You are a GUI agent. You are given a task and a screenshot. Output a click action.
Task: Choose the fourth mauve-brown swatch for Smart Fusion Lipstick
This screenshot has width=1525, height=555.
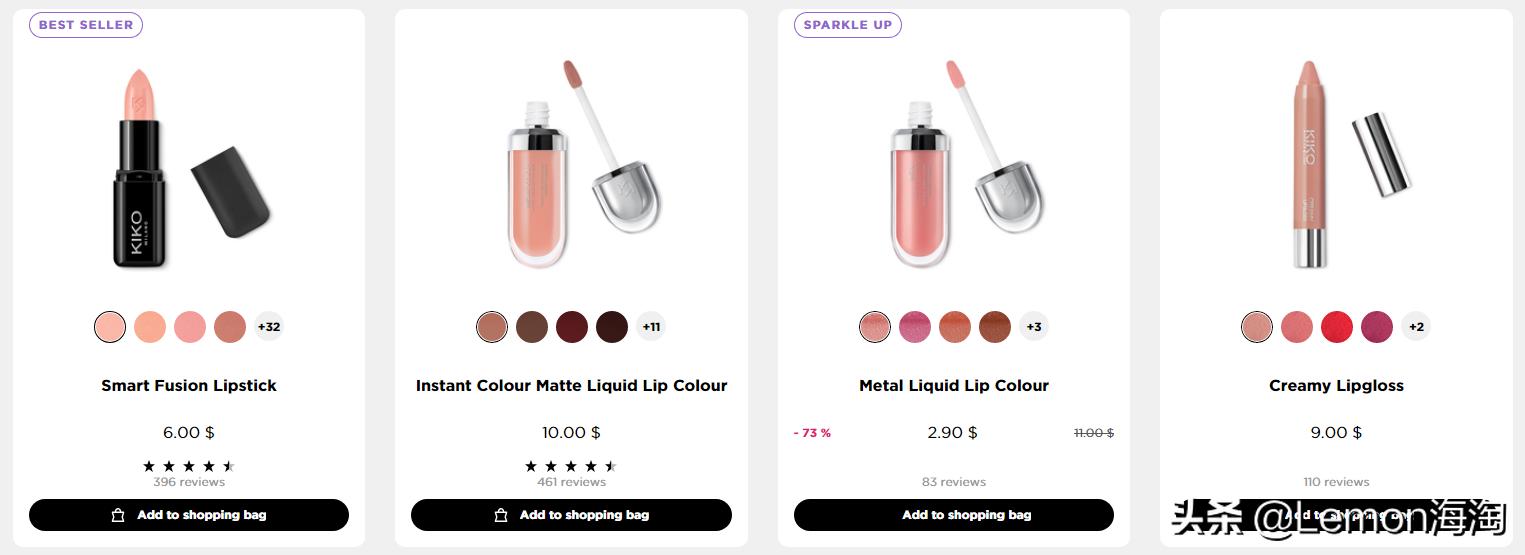click(230, 327)
